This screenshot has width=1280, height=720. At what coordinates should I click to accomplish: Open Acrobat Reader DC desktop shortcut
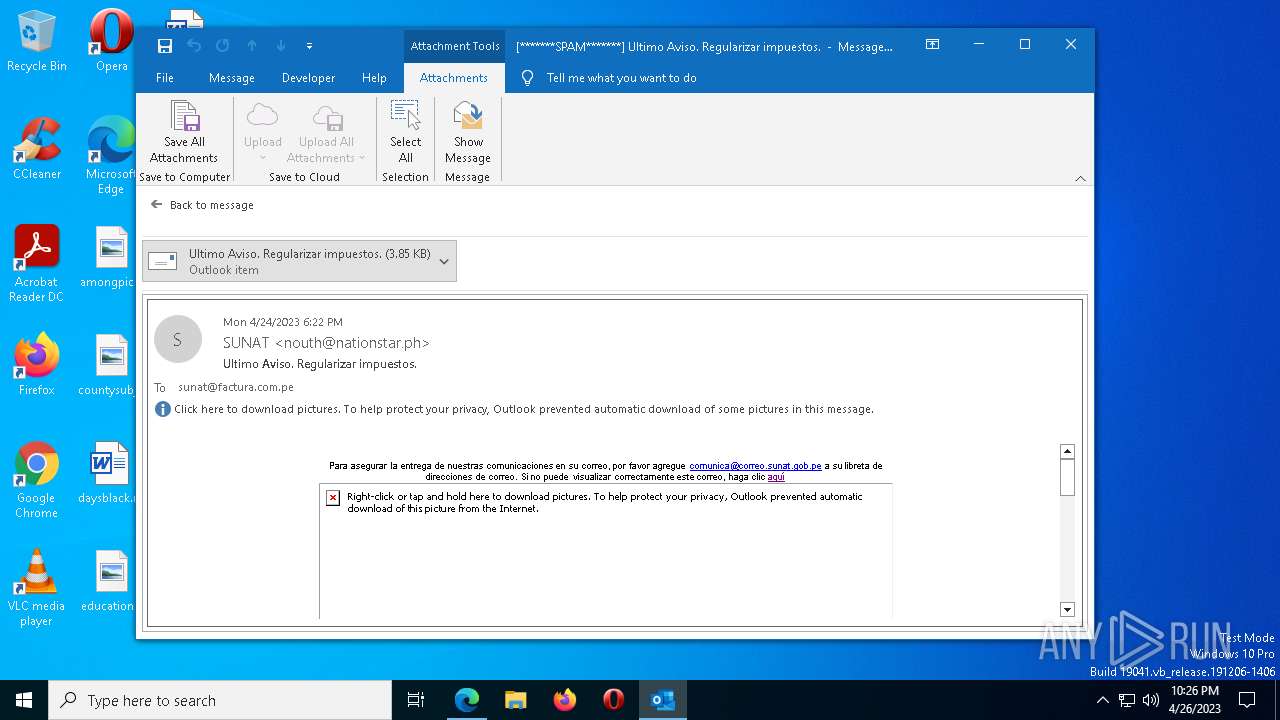click(37, 264)
